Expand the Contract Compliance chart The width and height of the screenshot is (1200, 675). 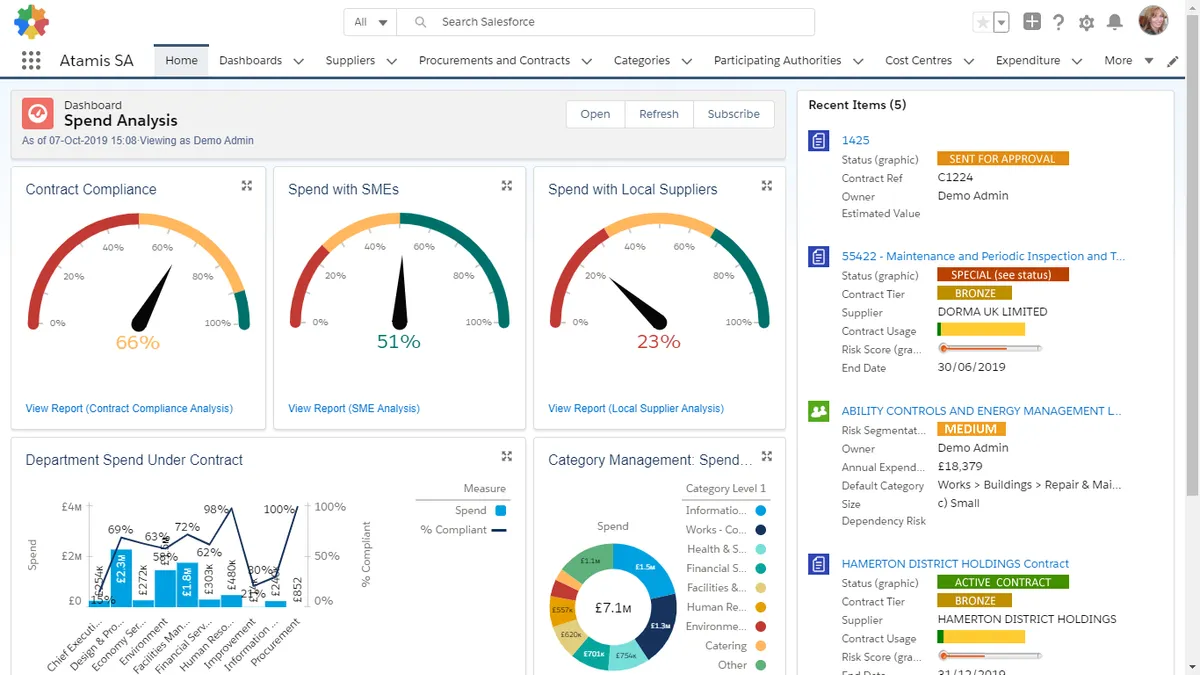pos(246,186)
